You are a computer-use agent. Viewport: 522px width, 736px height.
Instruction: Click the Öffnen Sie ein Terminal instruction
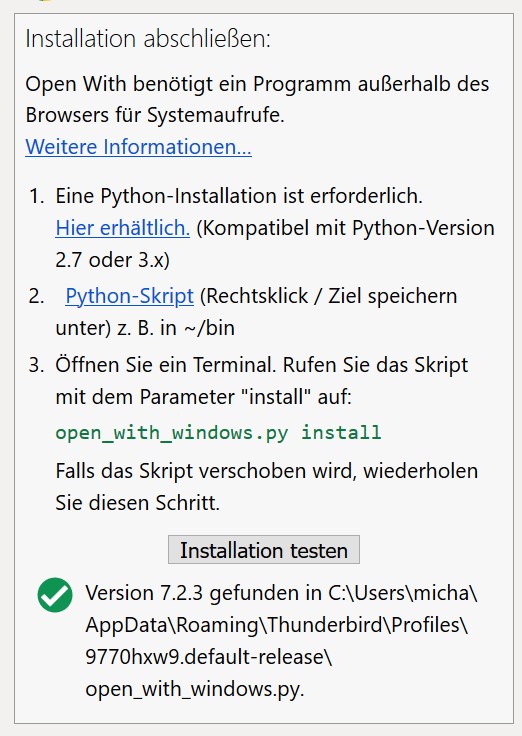pos(261,381)
